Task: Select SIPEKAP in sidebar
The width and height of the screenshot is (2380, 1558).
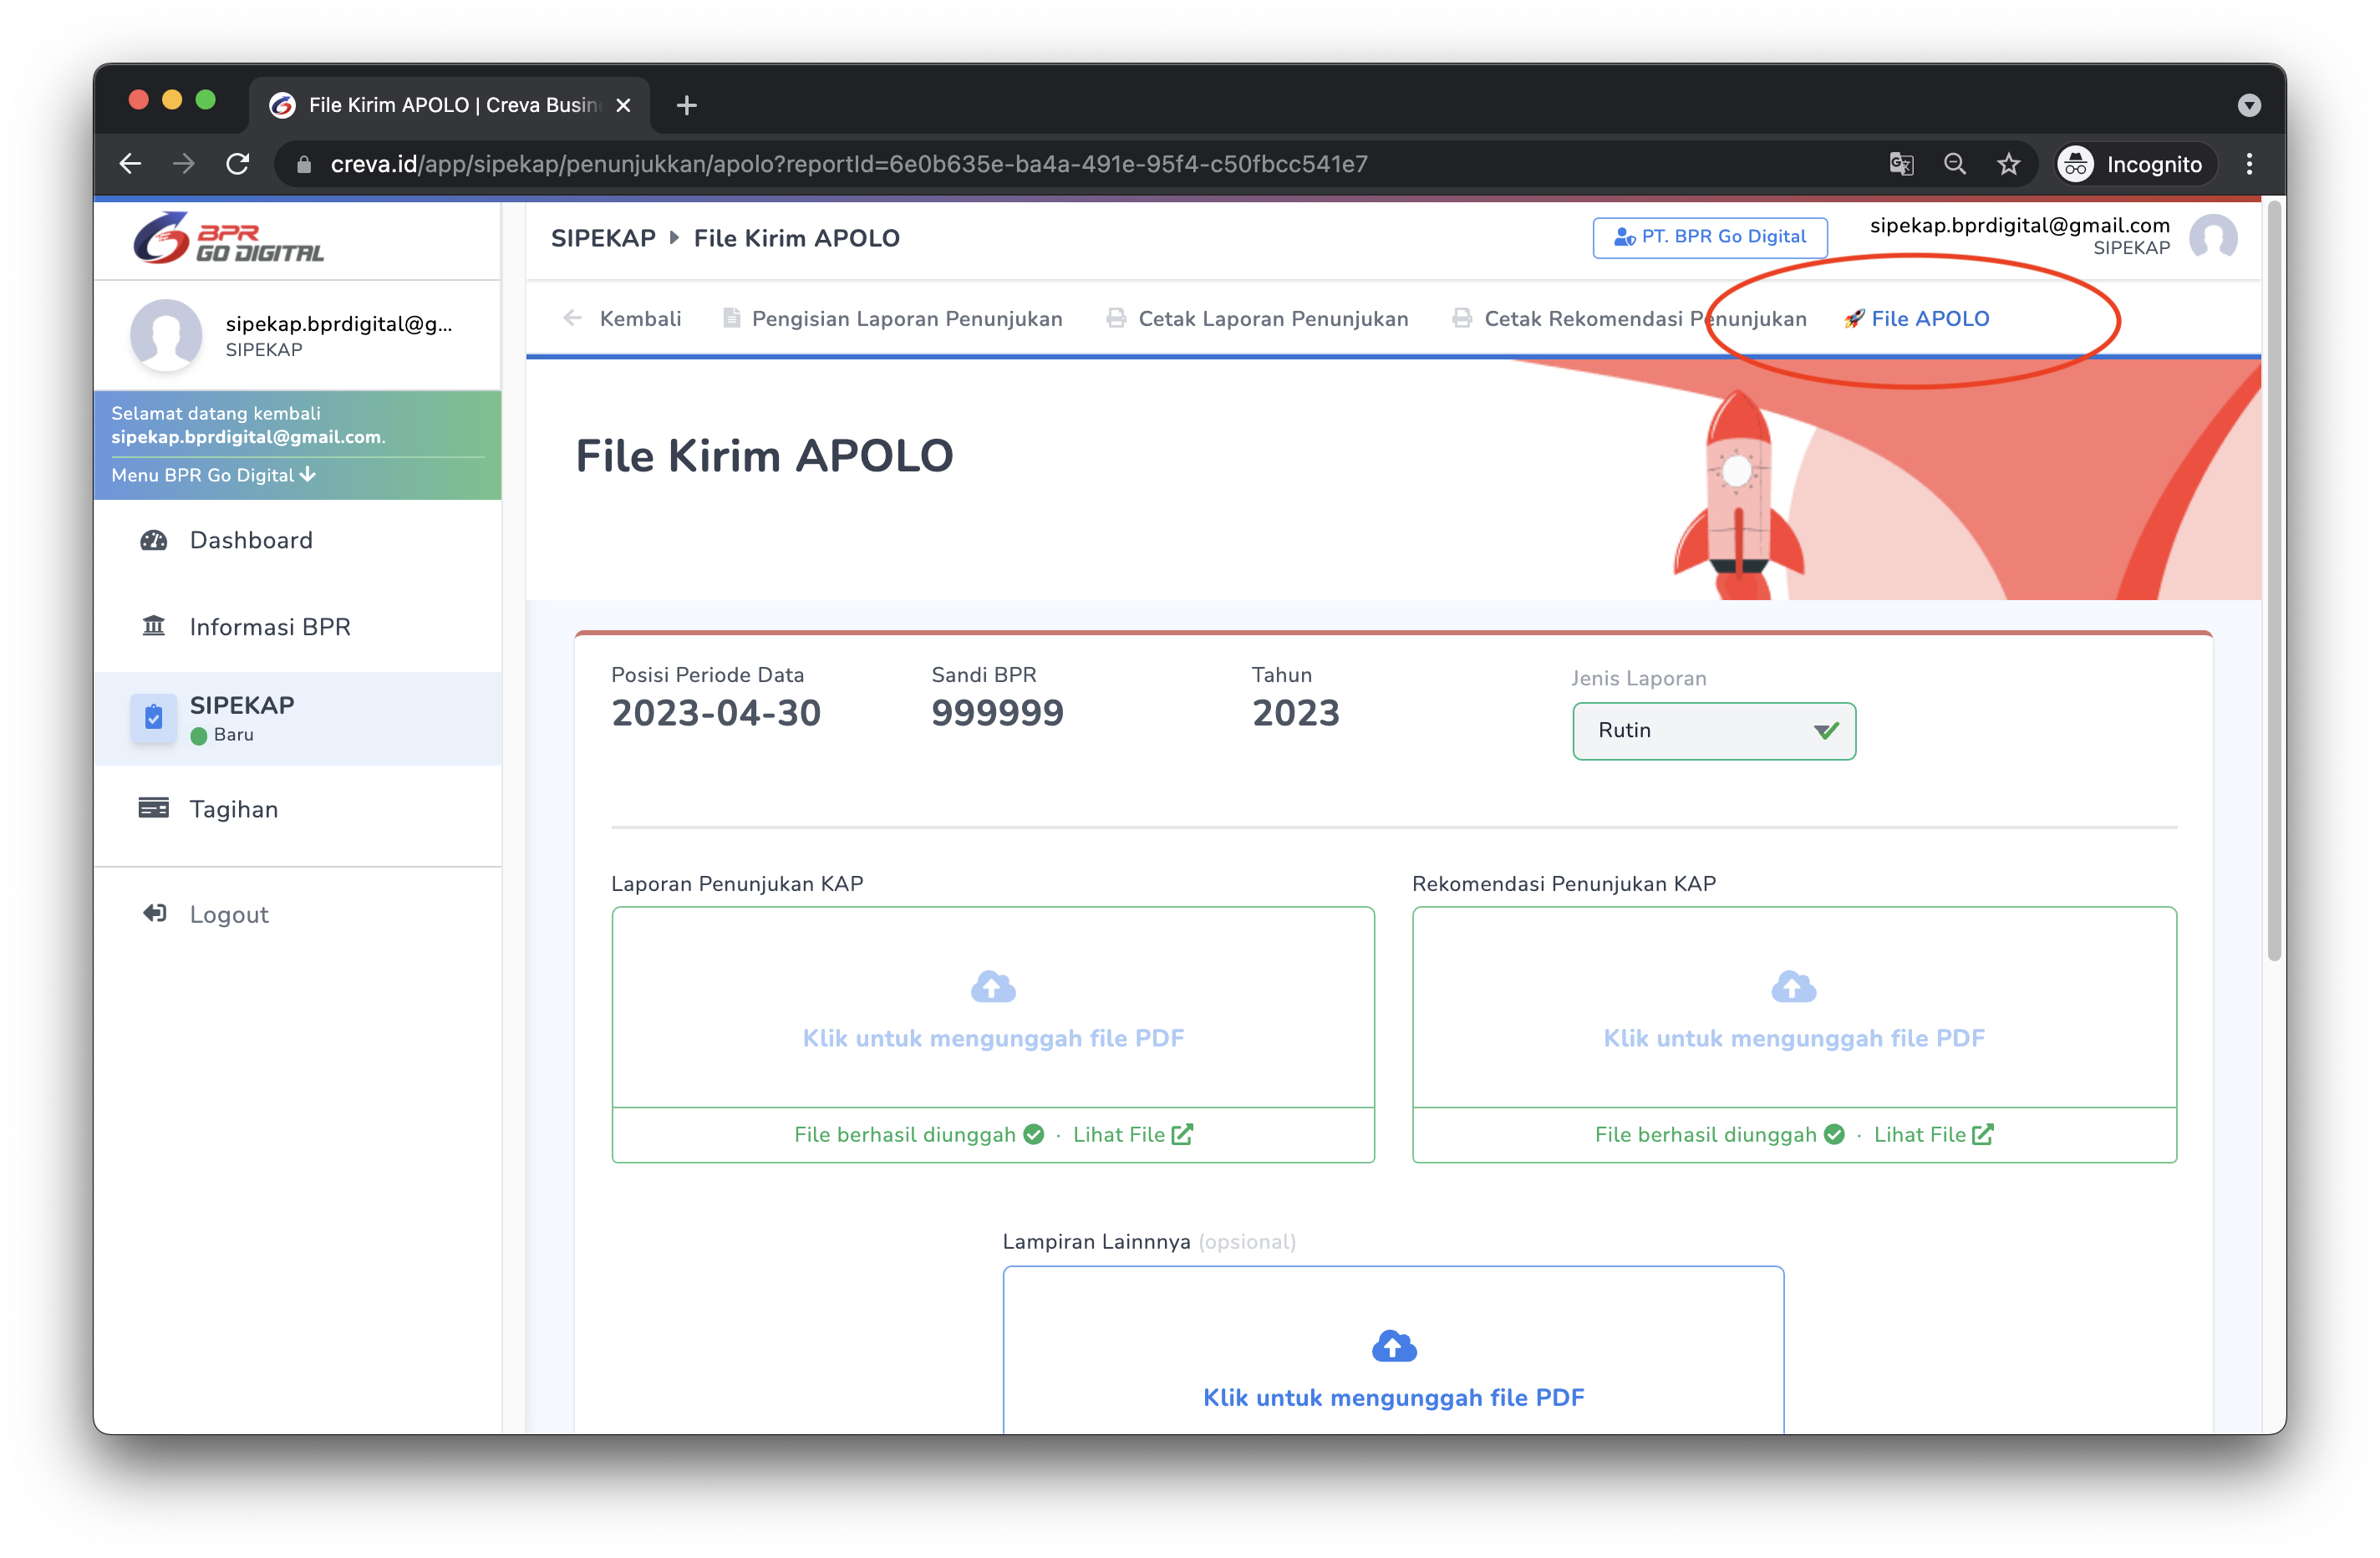Action: click(x=297, y=718)
